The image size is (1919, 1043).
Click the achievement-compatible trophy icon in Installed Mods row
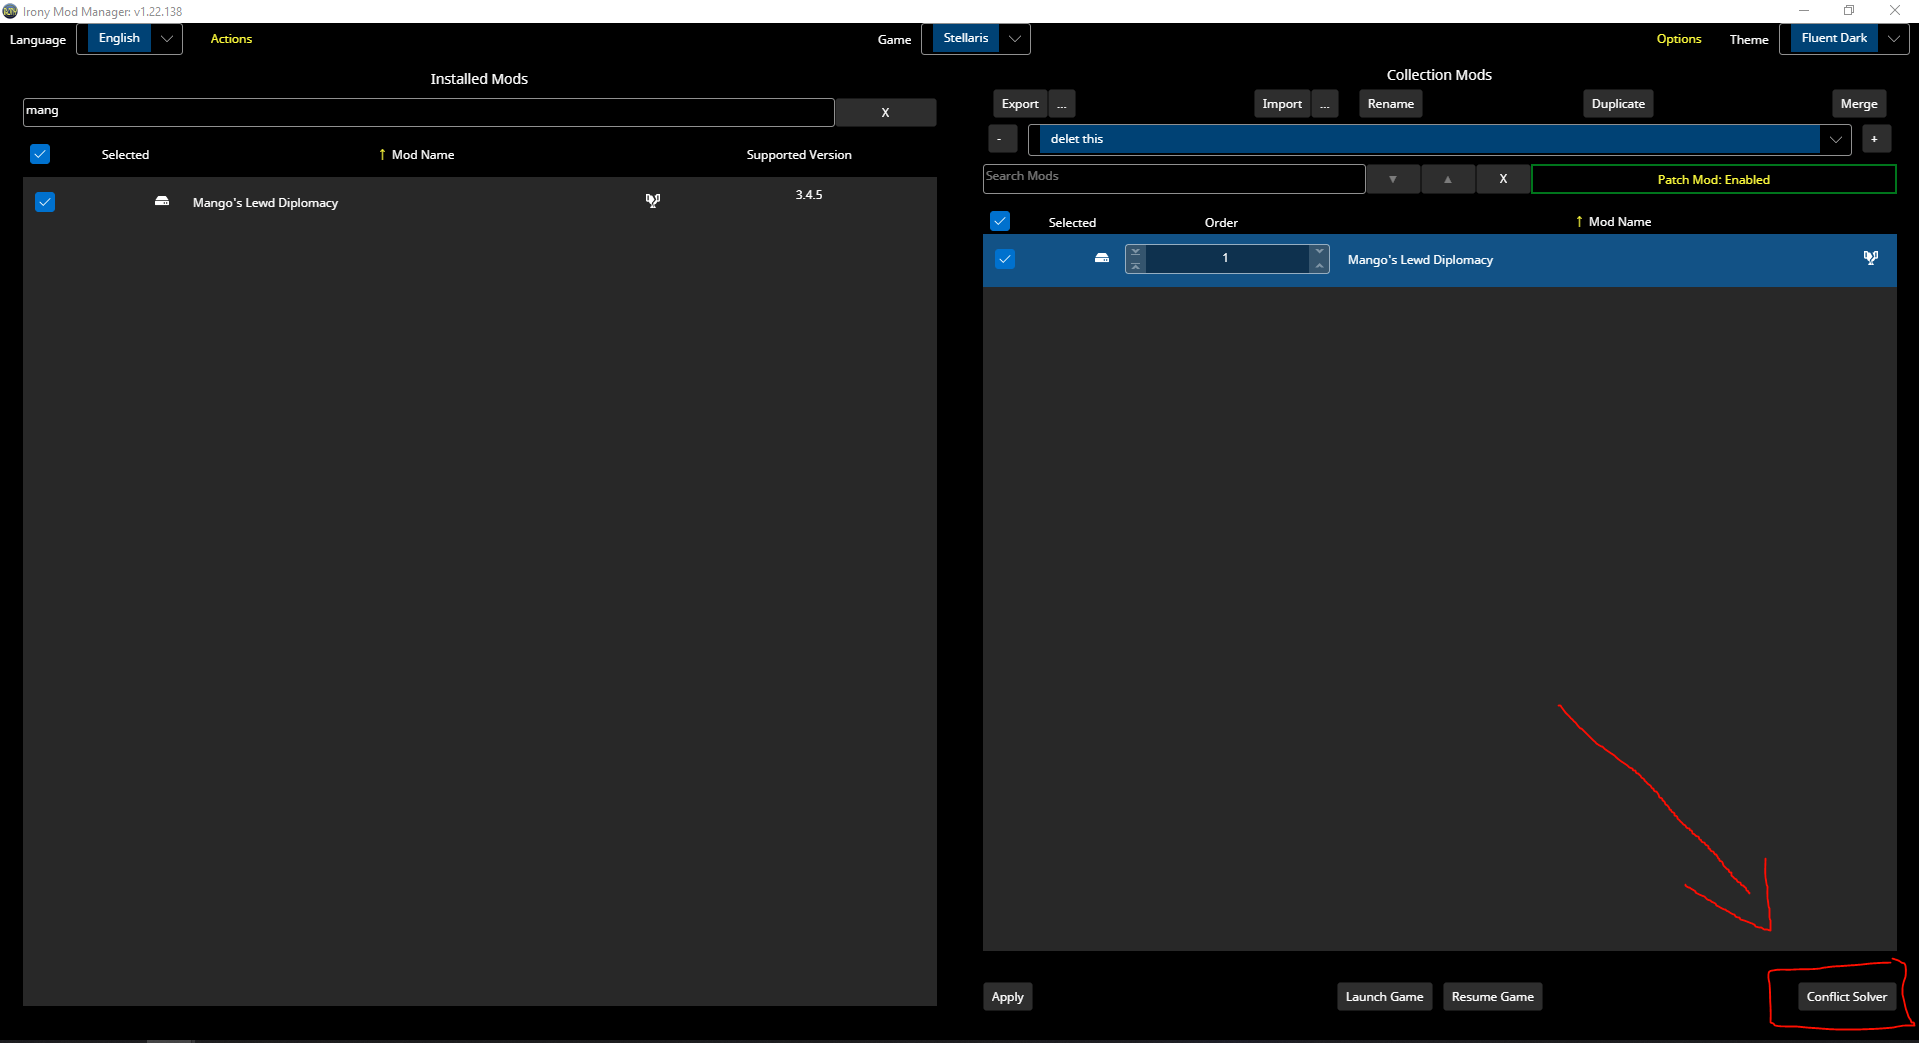[653, 201]
